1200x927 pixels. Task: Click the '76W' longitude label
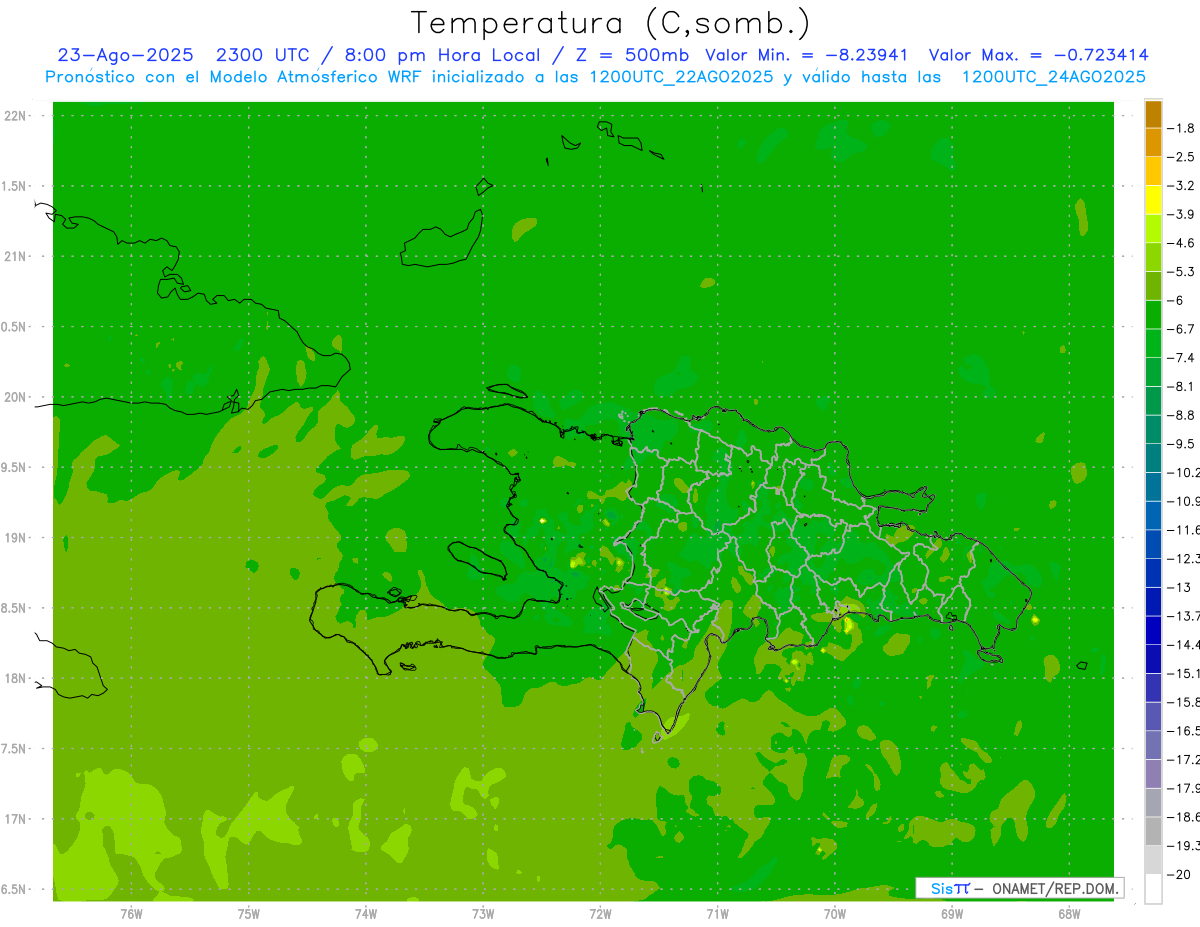pyautogui.click(x=131, y=913)
